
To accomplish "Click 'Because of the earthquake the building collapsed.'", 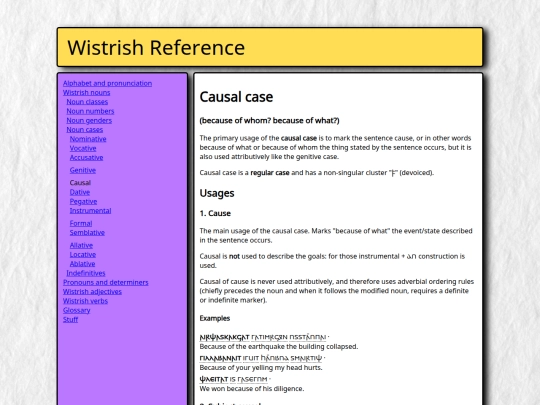I will (279, 347).
